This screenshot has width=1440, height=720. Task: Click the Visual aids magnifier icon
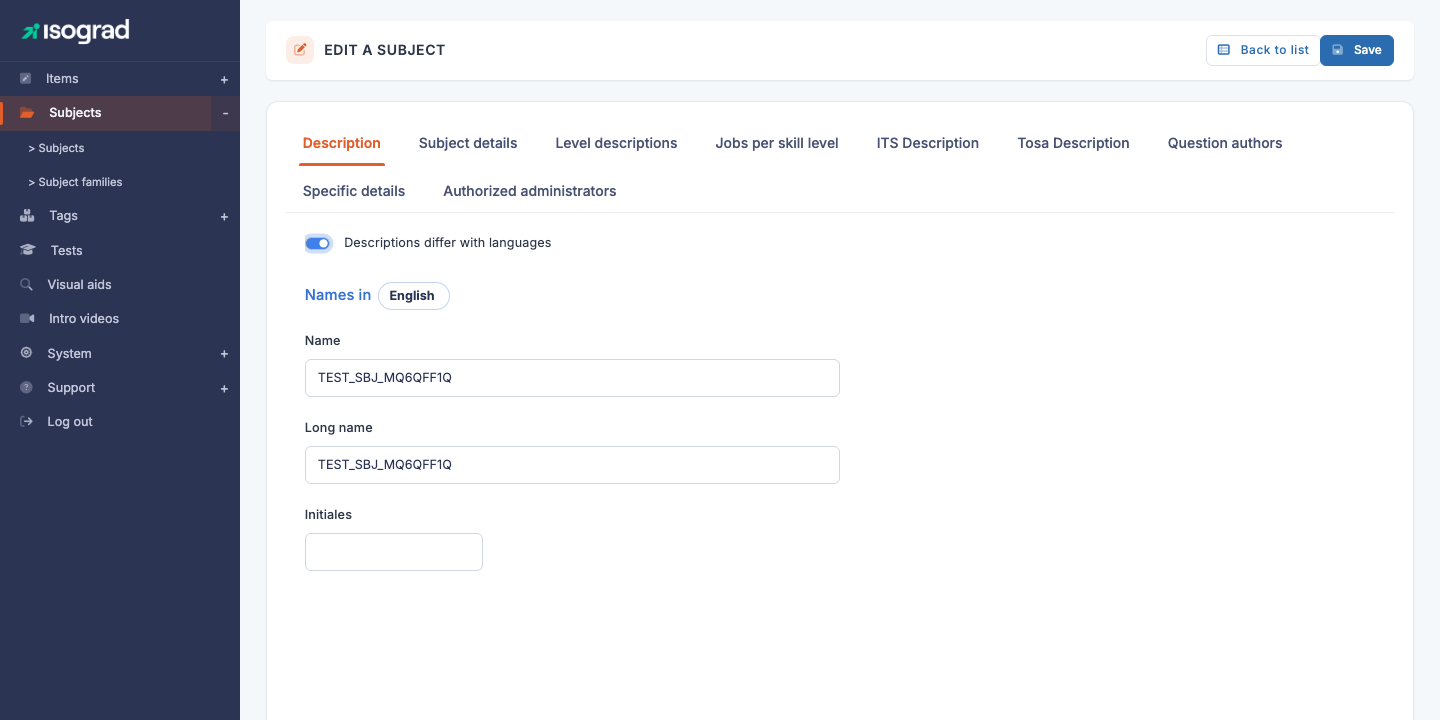[x=26, y=285]
